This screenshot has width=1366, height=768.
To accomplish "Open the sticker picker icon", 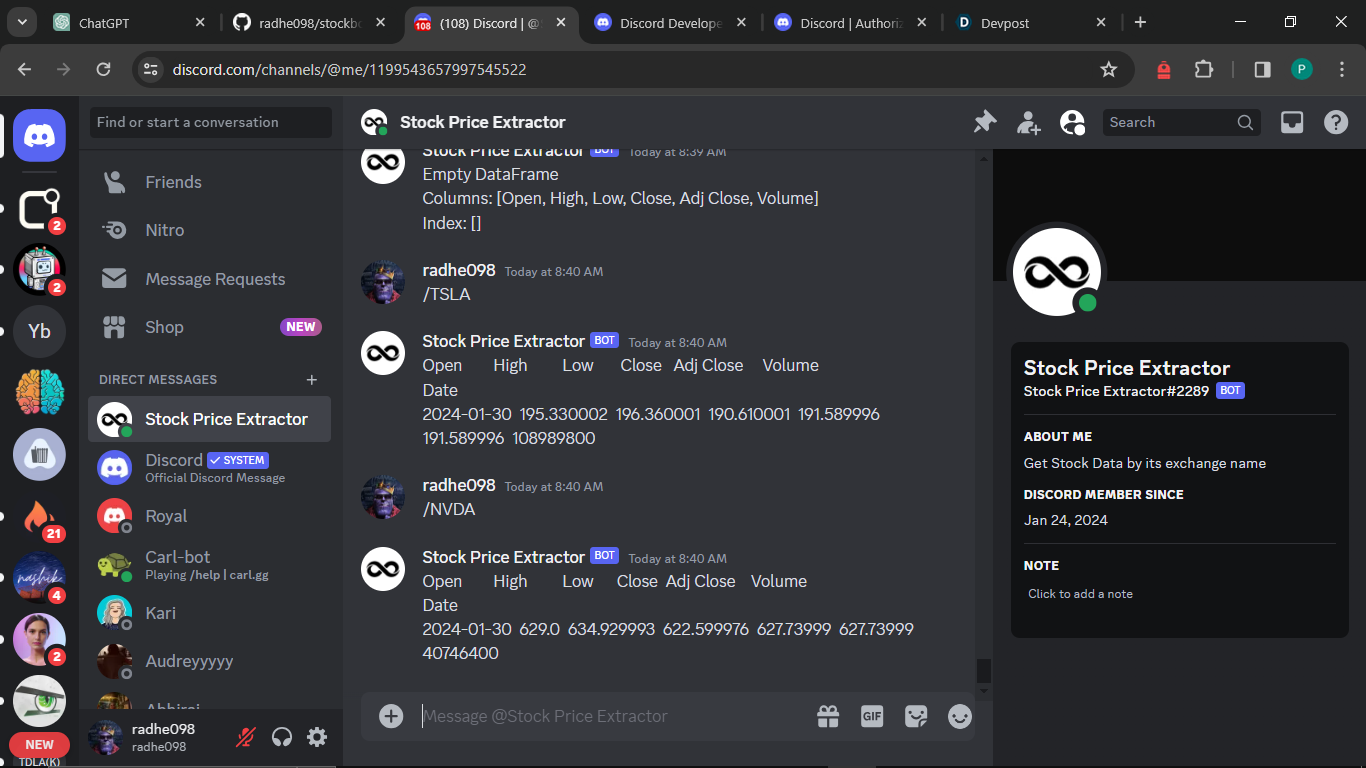I will 916,716.
